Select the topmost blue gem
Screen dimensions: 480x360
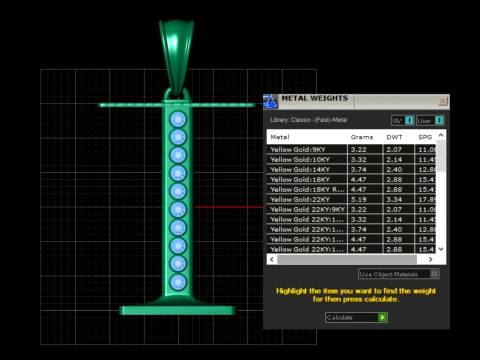pos(178,119)
